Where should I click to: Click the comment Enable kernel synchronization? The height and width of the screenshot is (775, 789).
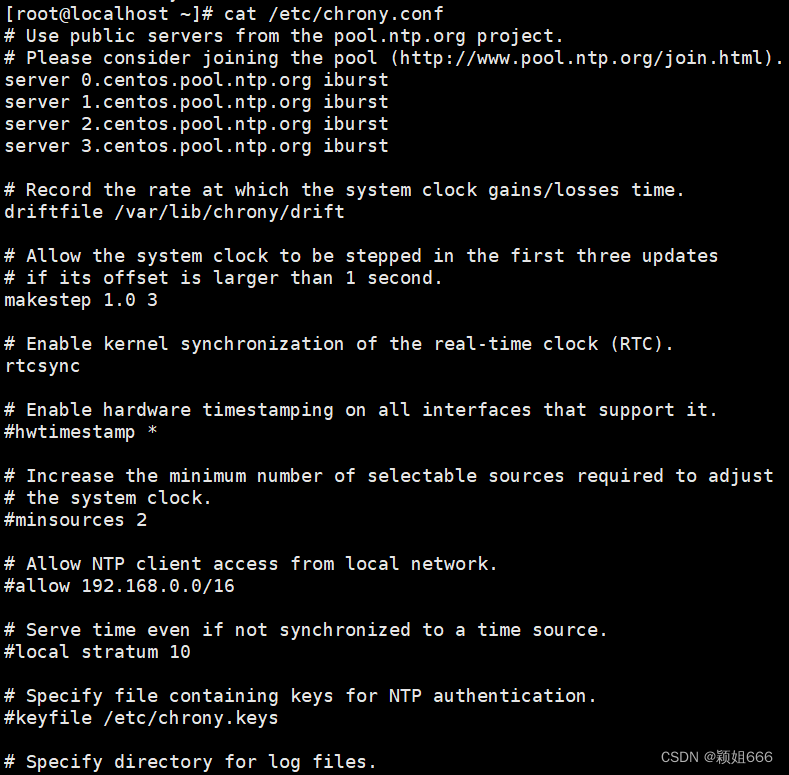tap(339, 344)
